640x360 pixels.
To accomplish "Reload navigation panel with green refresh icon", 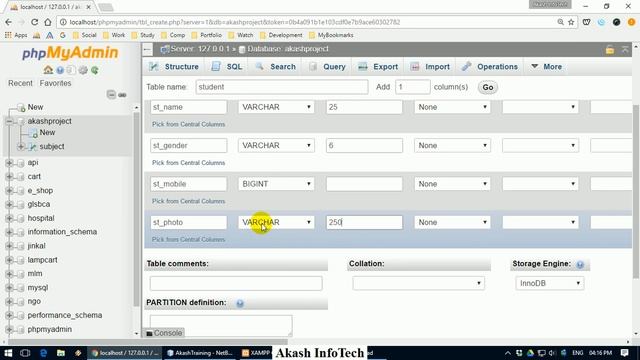I will (95, 70).
